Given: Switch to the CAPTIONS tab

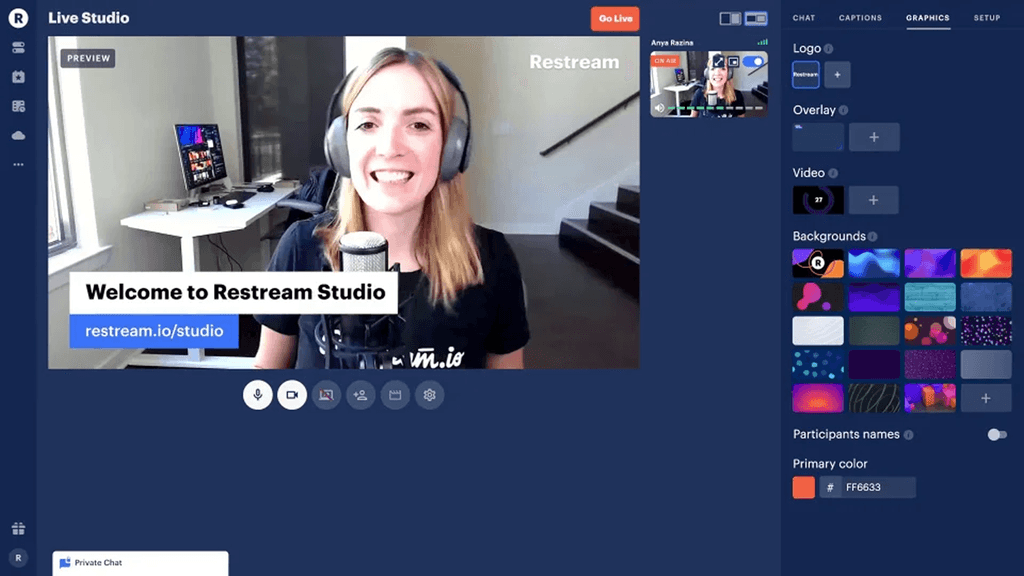Looking at the screenshot, I should [x=860, y=17].
